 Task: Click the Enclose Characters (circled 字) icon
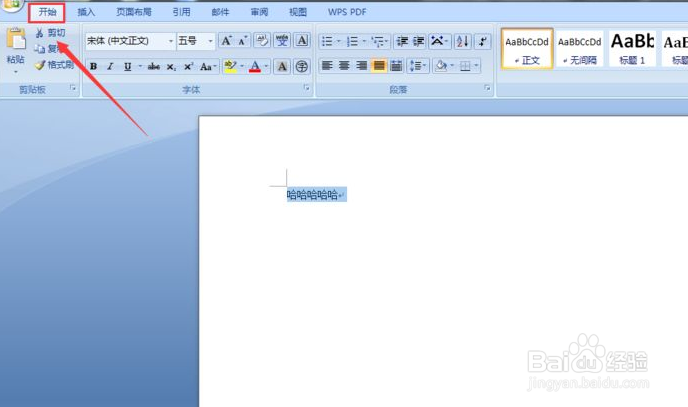pyautogui.click(x=302, y=66)
